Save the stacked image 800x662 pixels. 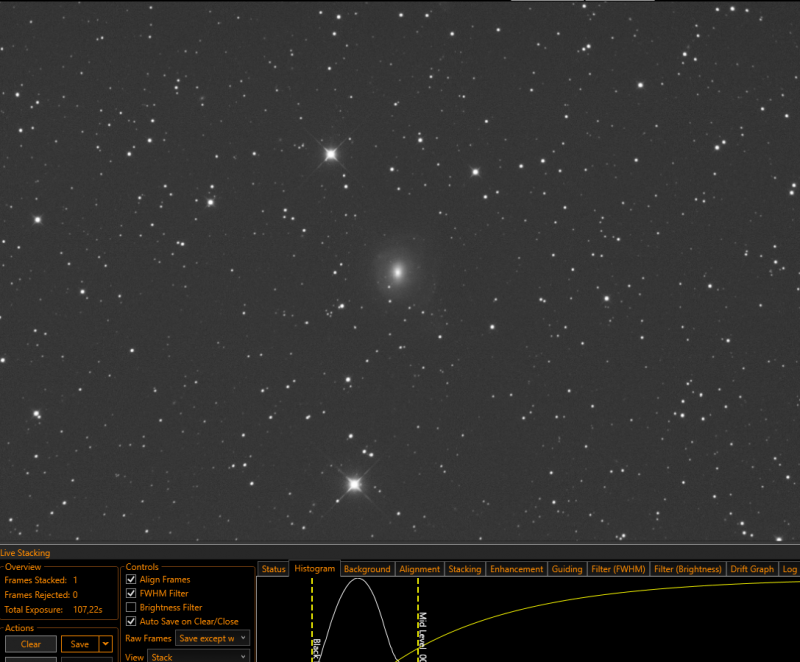(80, 644)
